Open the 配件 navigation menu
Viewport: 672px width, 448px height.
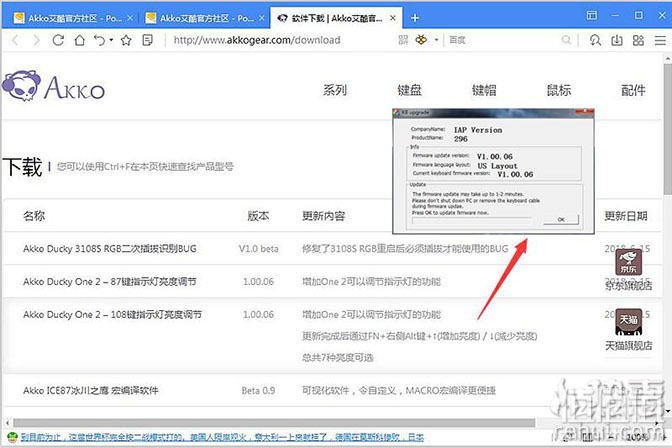point(633,90)
